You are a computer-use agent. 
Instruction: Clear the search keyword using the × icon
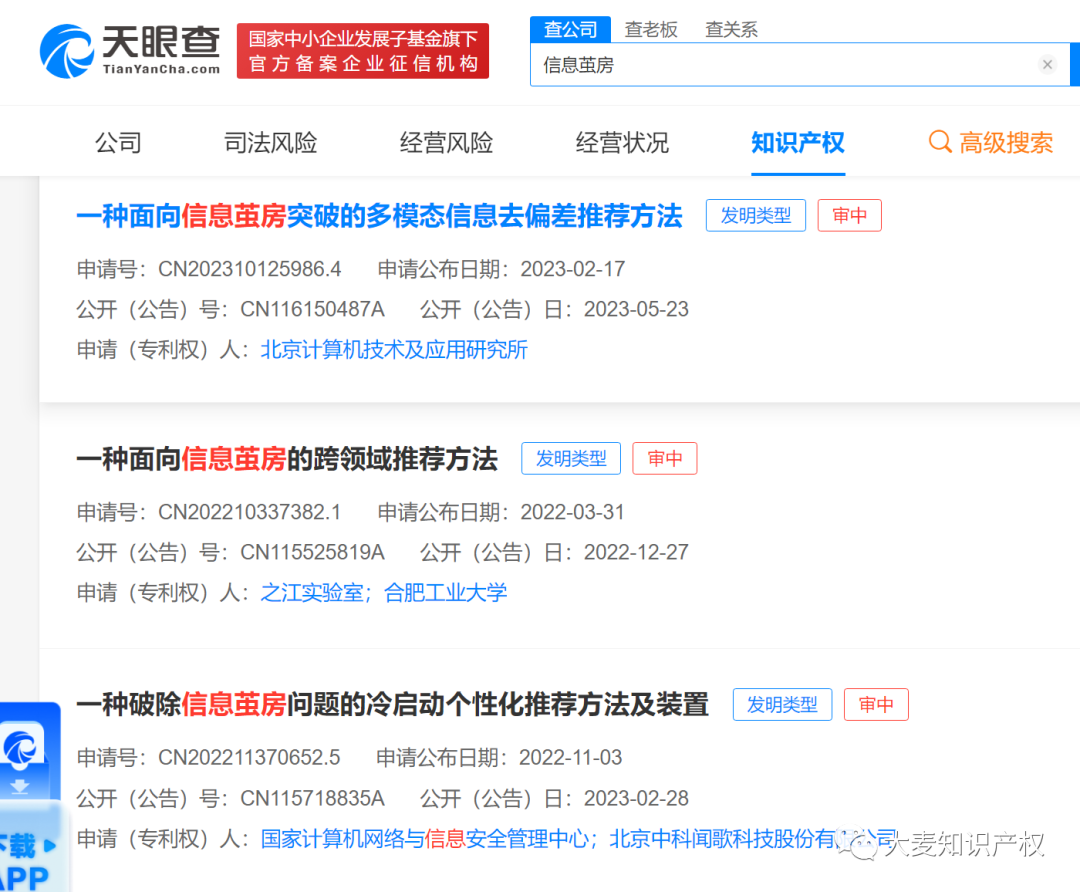pyautogui.click(x=1047, y=65)
